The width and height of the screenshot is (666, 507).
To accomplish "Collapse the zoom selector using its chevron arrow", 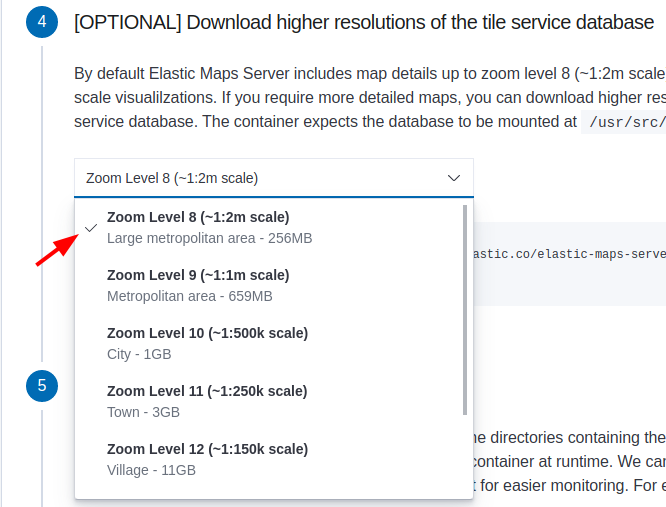I will pyautogui.click(x=454, y=178).
